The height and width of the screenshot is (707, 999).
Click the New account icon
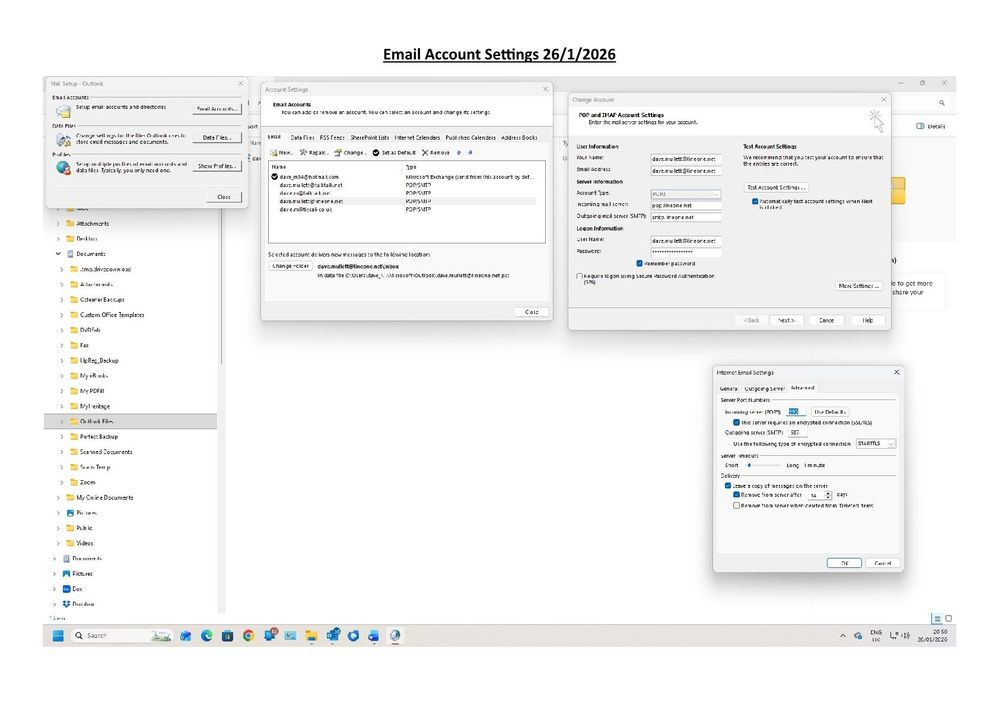point(276,152)
